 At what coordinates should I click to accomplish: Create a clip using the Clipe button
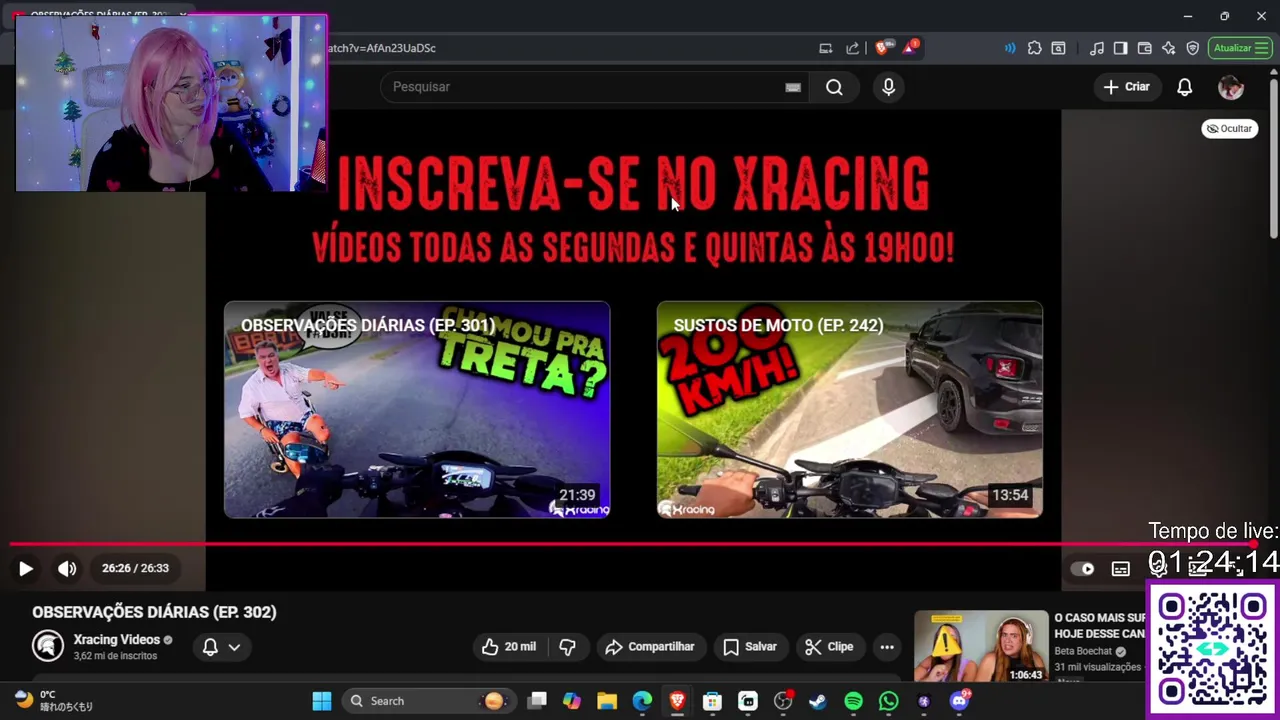click(x=829, y=647)
